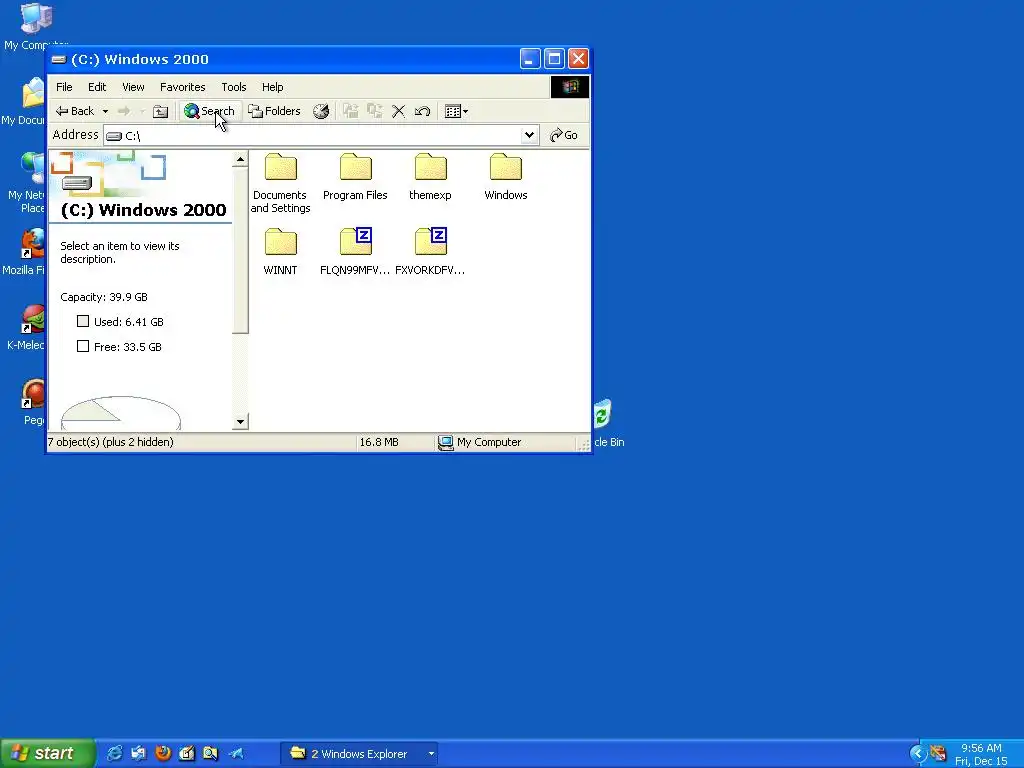1024x768 pixels.
Task: Open the Help menu
Action: coord(272,87)
